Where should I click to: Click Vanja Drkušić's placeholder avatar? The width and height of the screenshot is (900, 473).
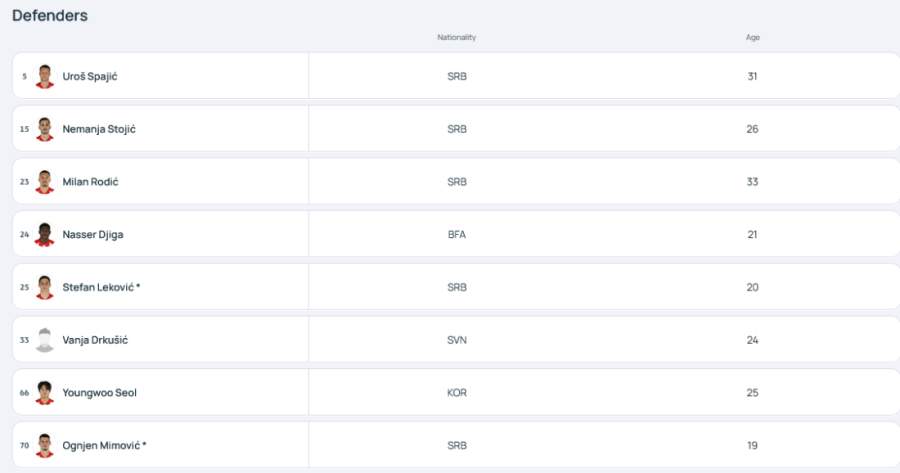(x=44, y=340)
